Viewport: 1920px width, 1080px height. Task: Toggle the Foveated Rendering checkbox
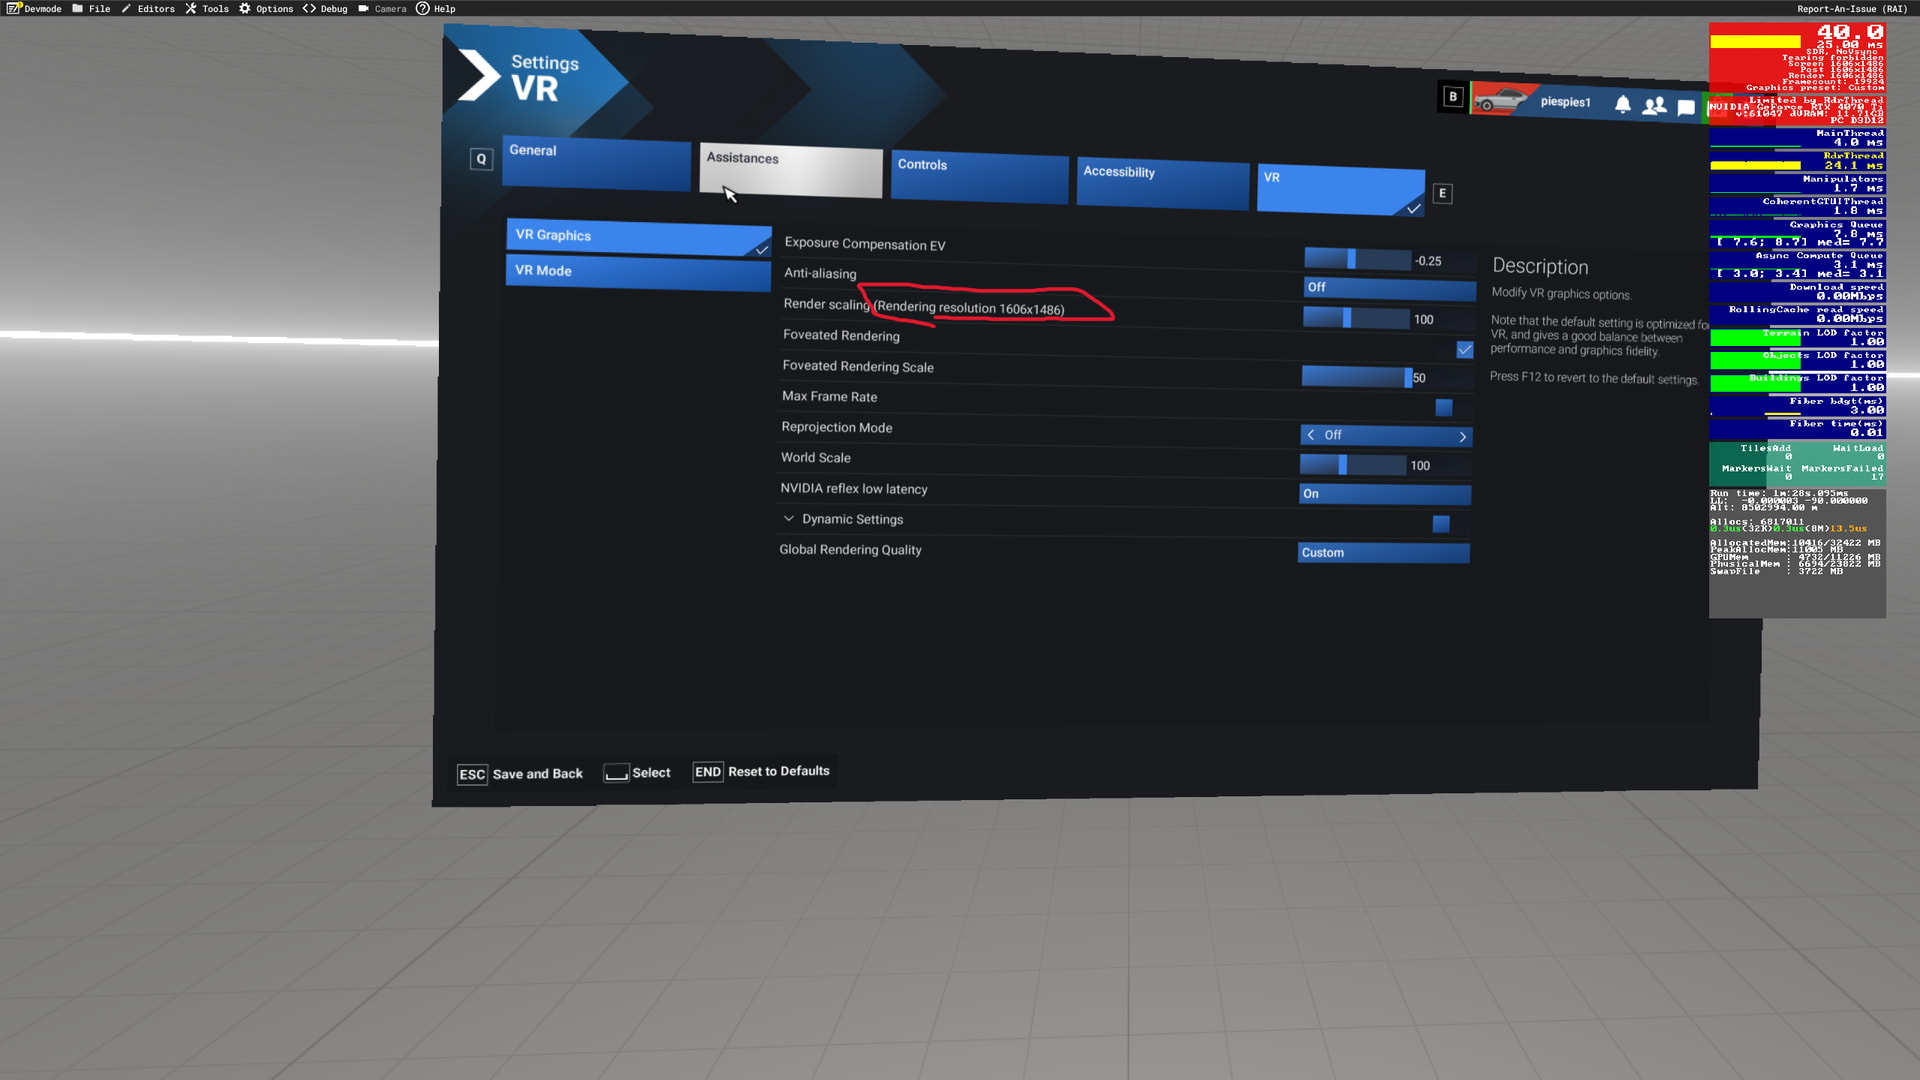pyautogui.click(x=1465, y=349)
